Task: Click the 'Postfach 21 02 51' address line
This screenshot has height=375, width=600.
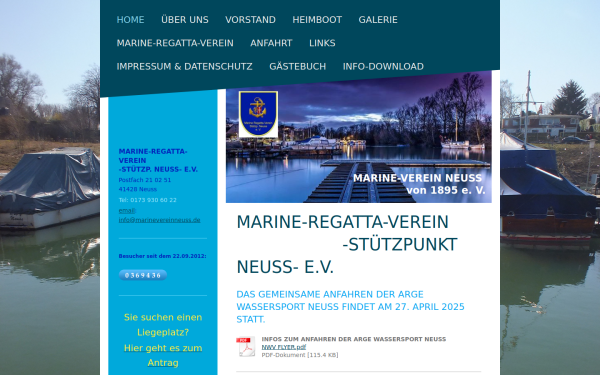Action: 145,180
